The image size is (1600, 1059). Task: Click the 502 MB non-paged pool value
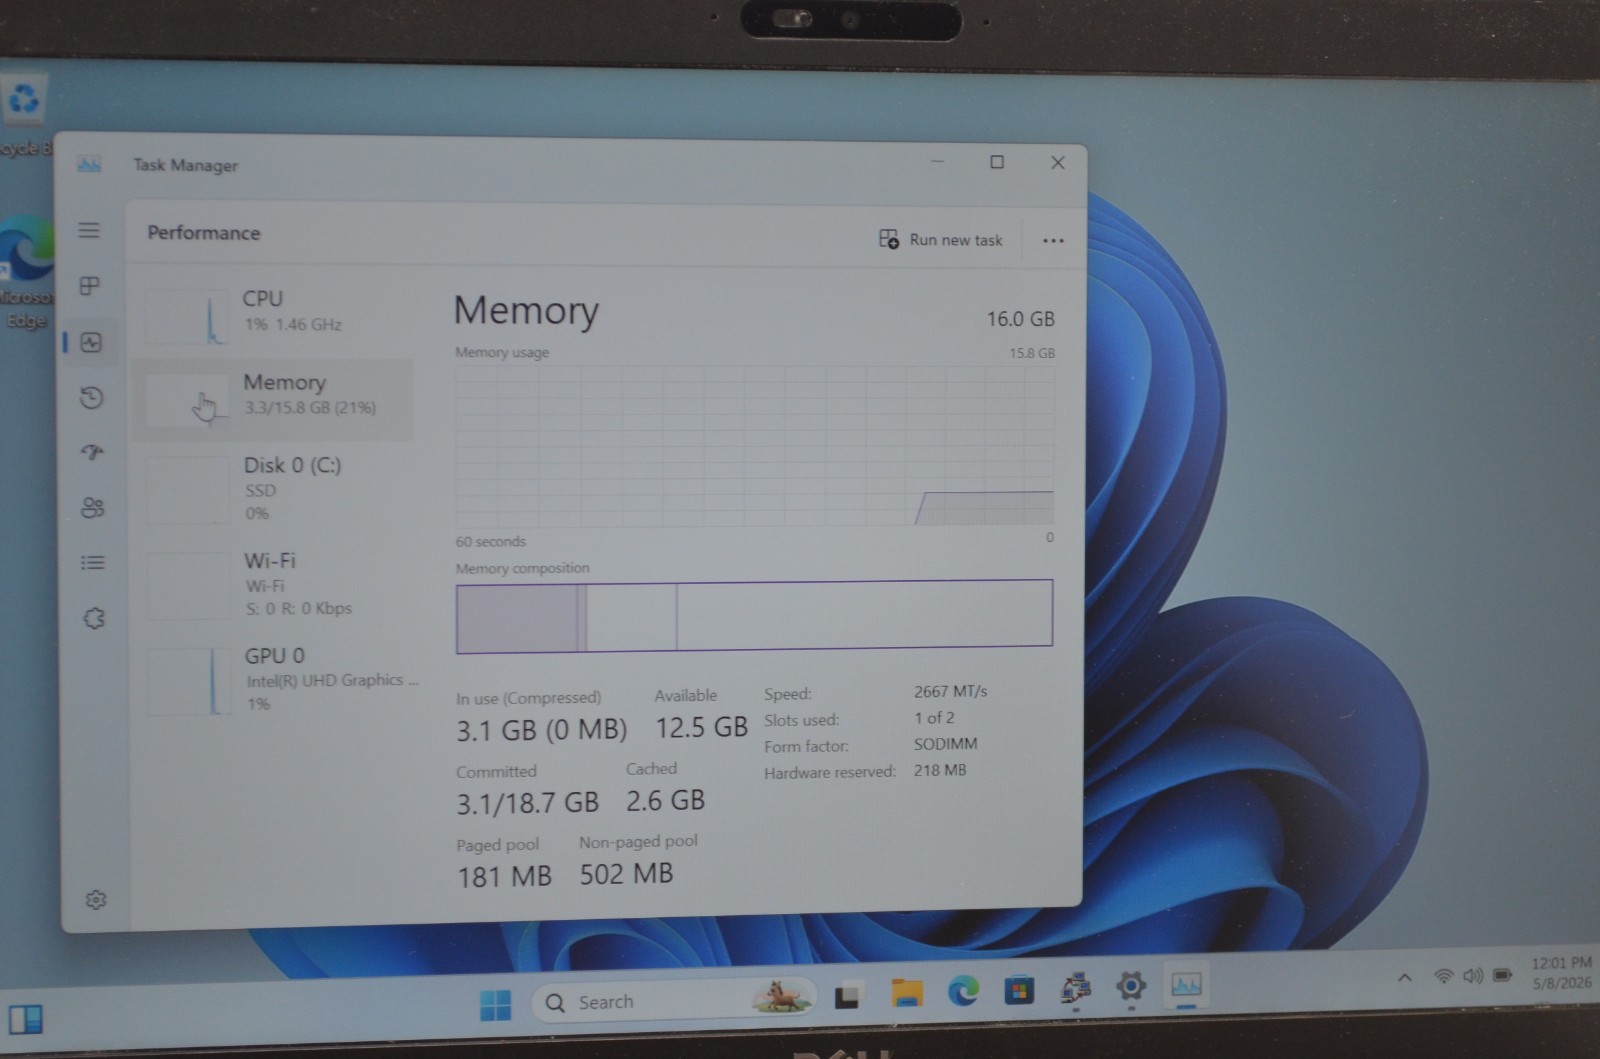626,874
